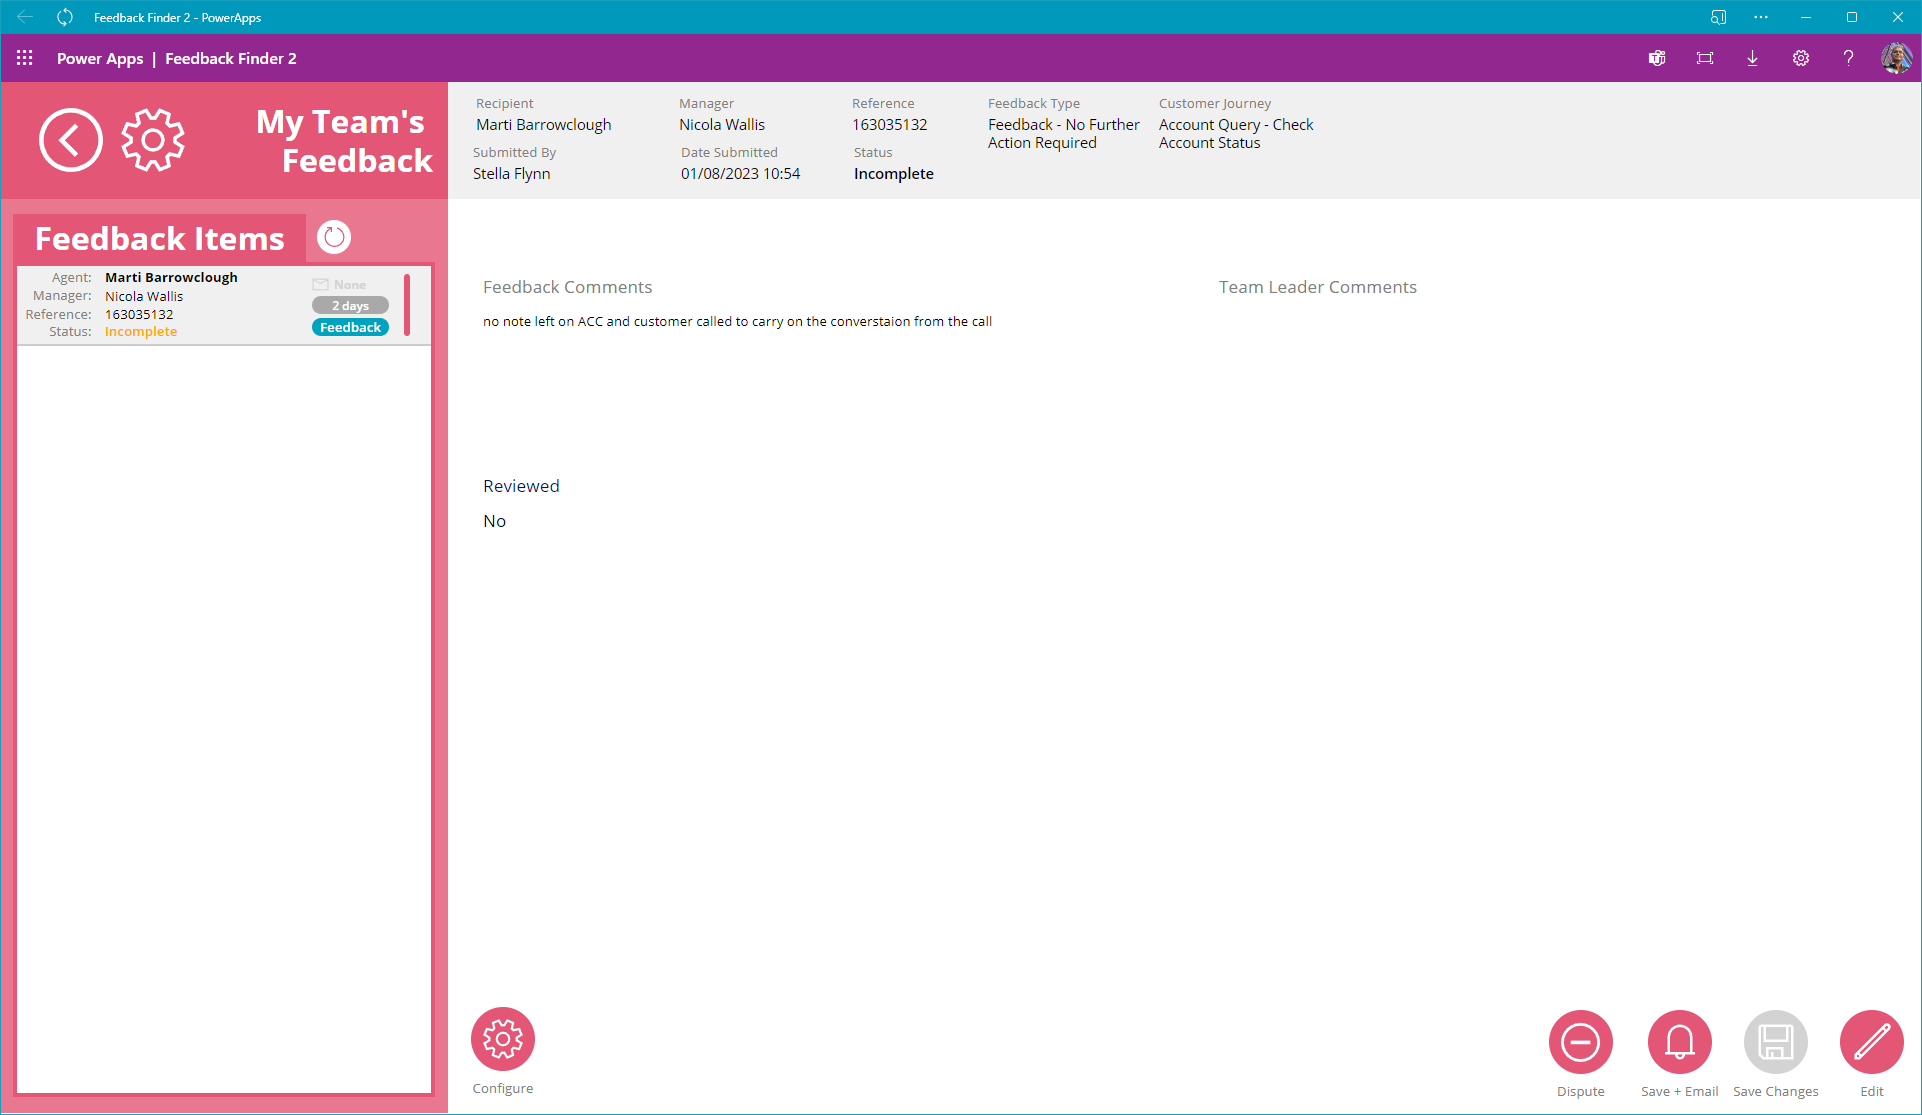Click the download icon in purple bar
The image size is (1922, 1115).
point(1753,58)
